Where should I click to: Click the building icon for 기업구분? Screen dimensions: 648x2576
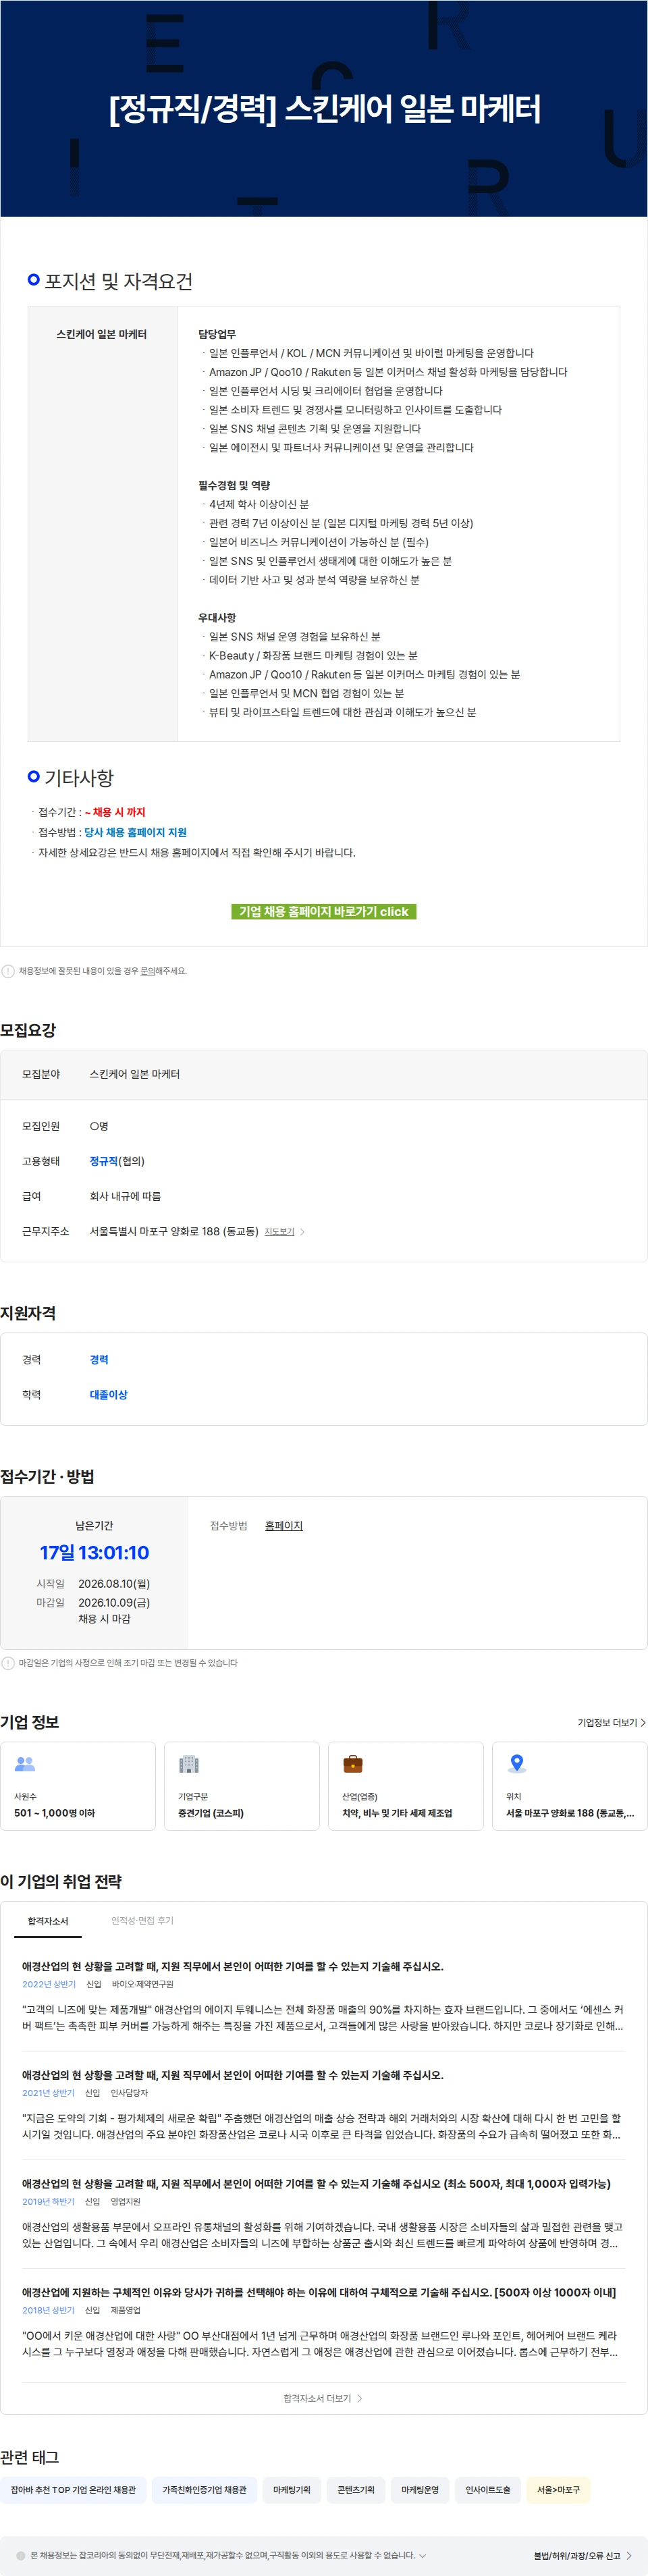point(189,1764)
